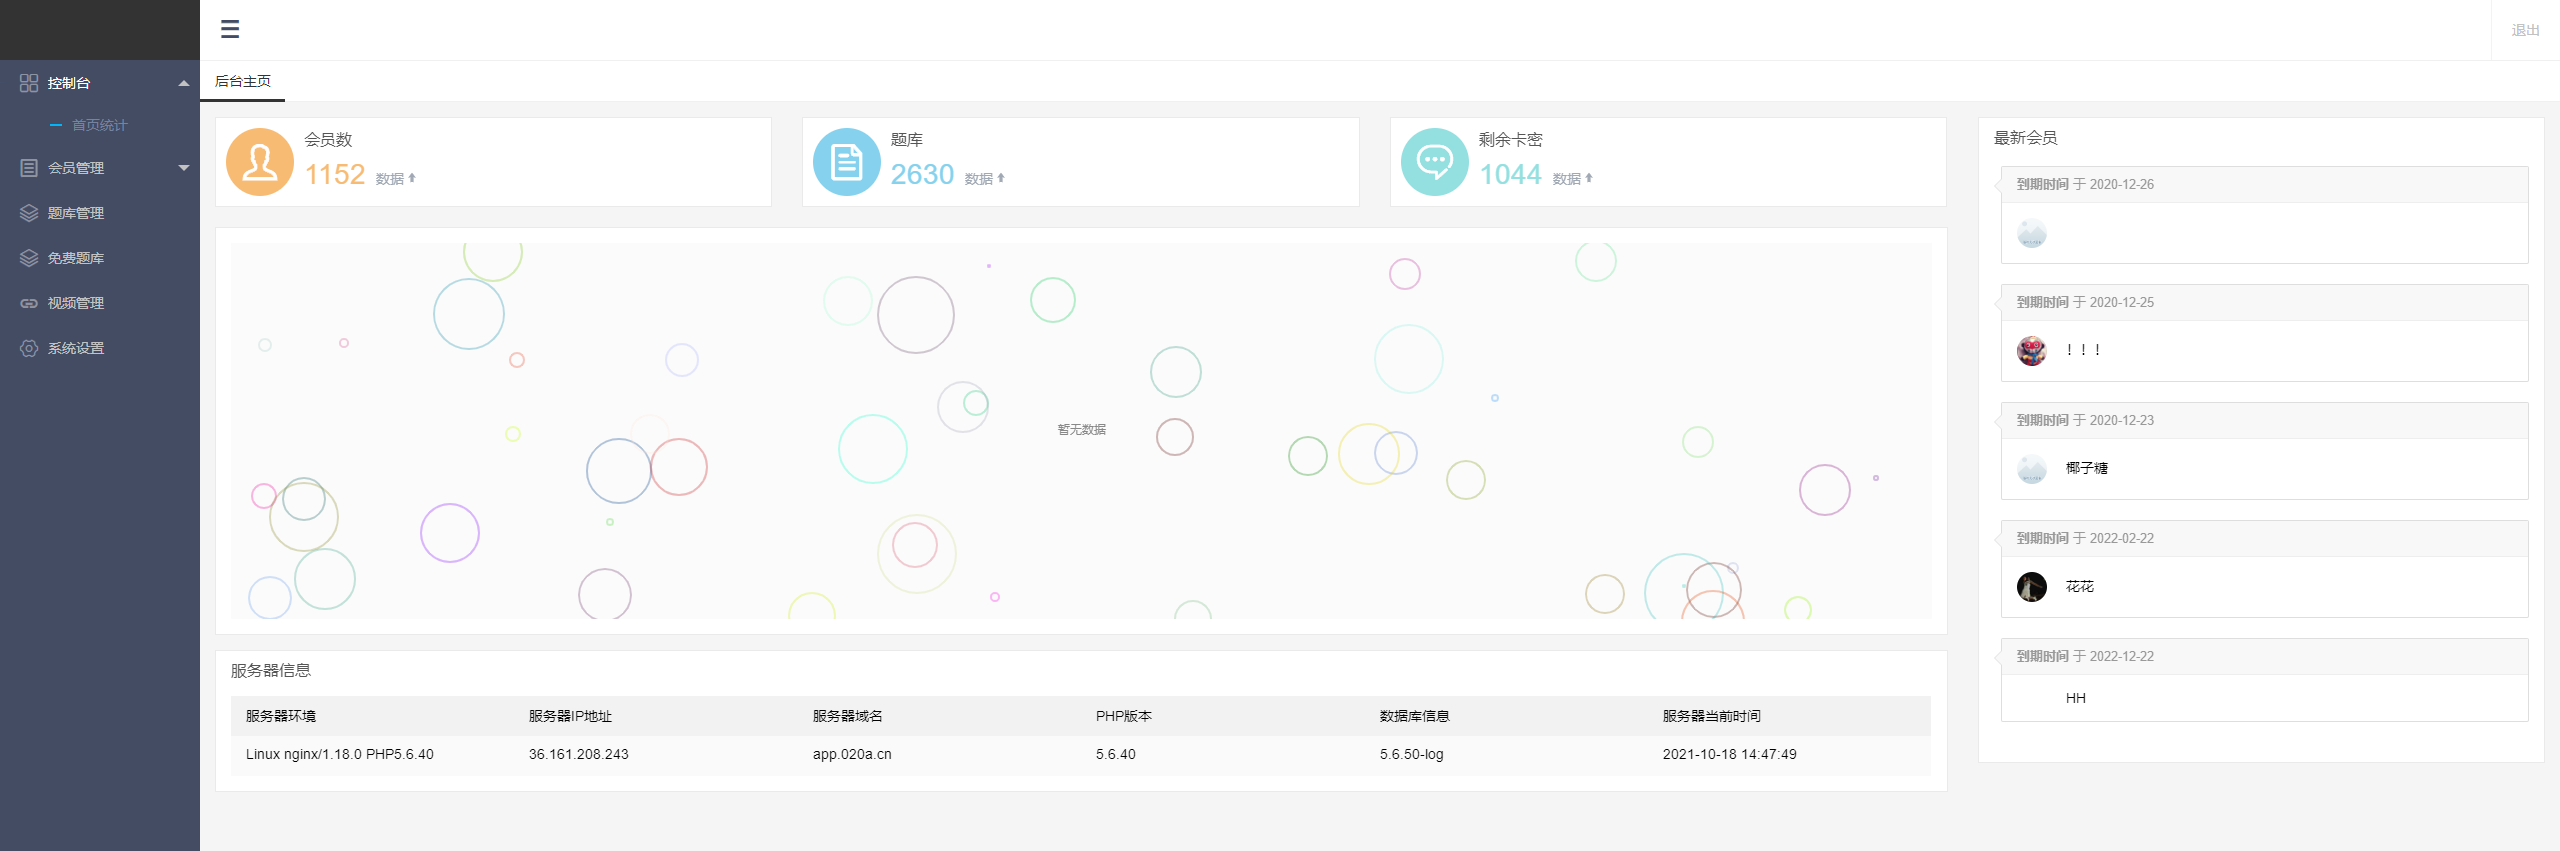Screen dimensions: 2560x851
Task: Click avatar of member ！！！
Action: pos(2031,351)
